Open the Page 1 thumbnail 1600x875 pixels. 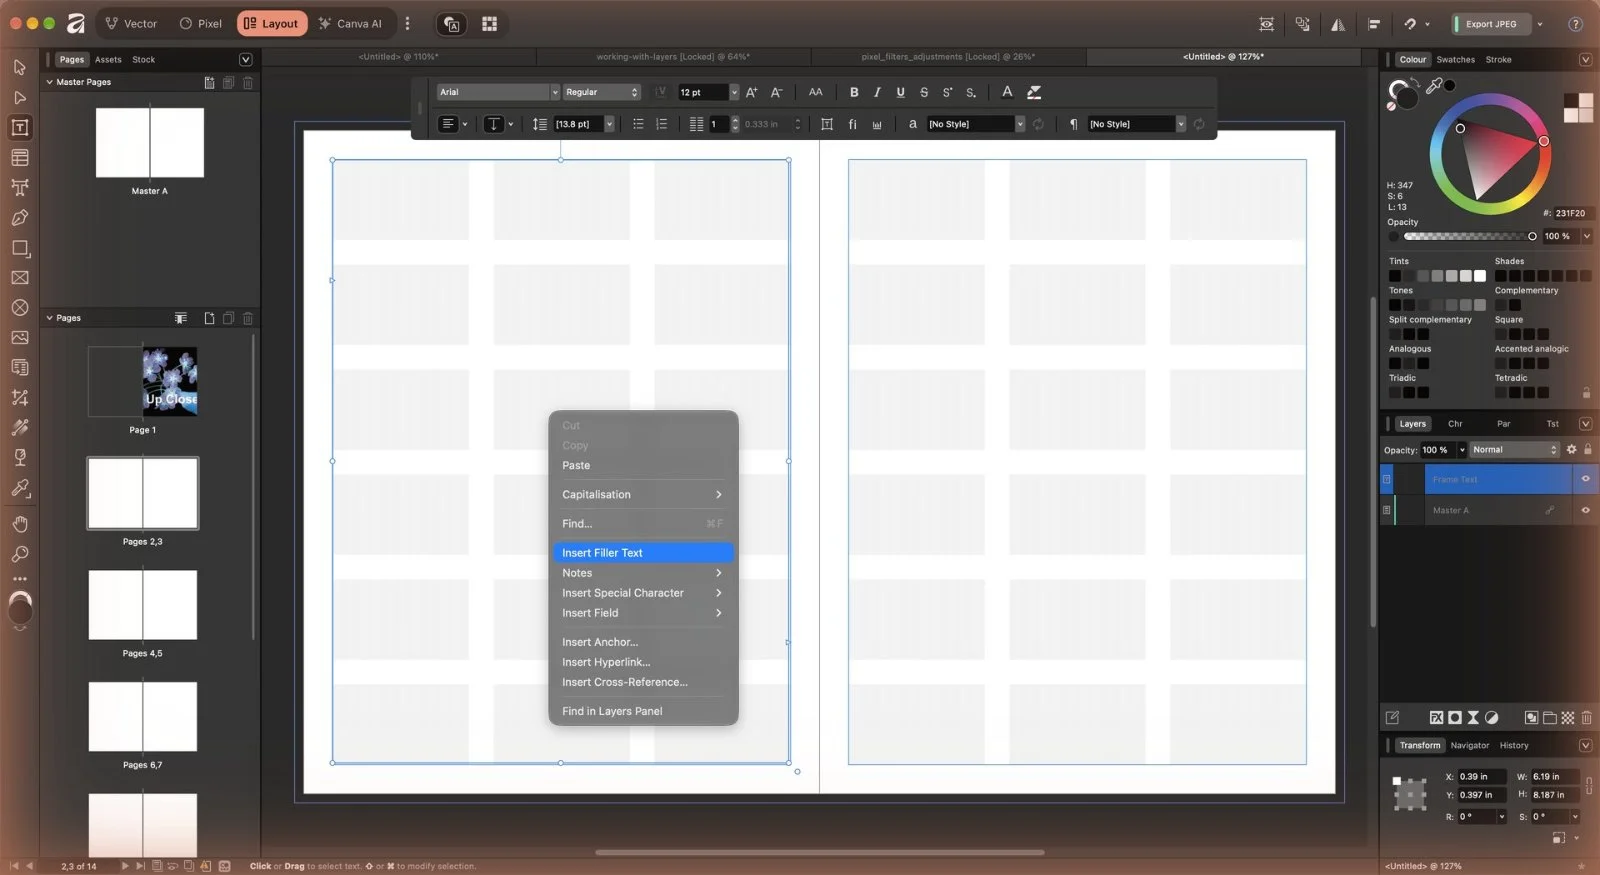tap(143, 381)
